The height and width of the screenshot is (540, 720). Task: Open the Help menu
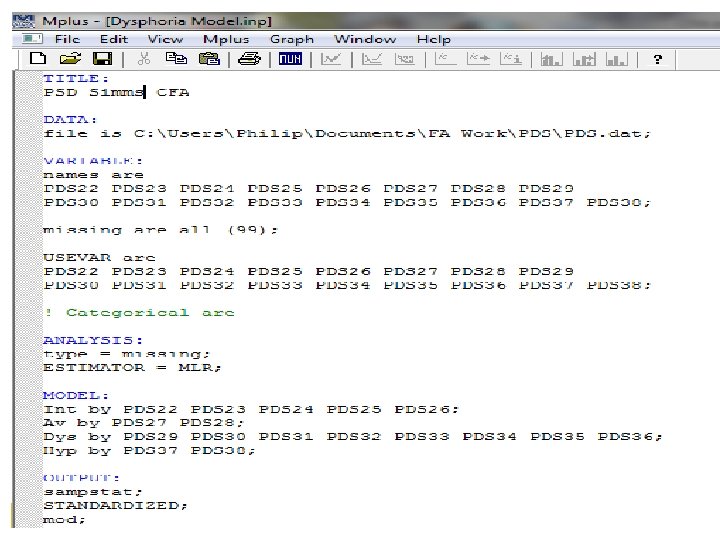point(433,39)
